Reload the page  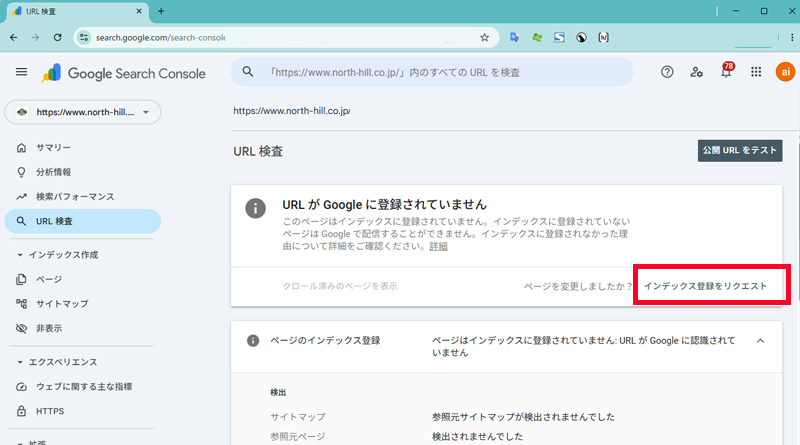tap(58, 37)
